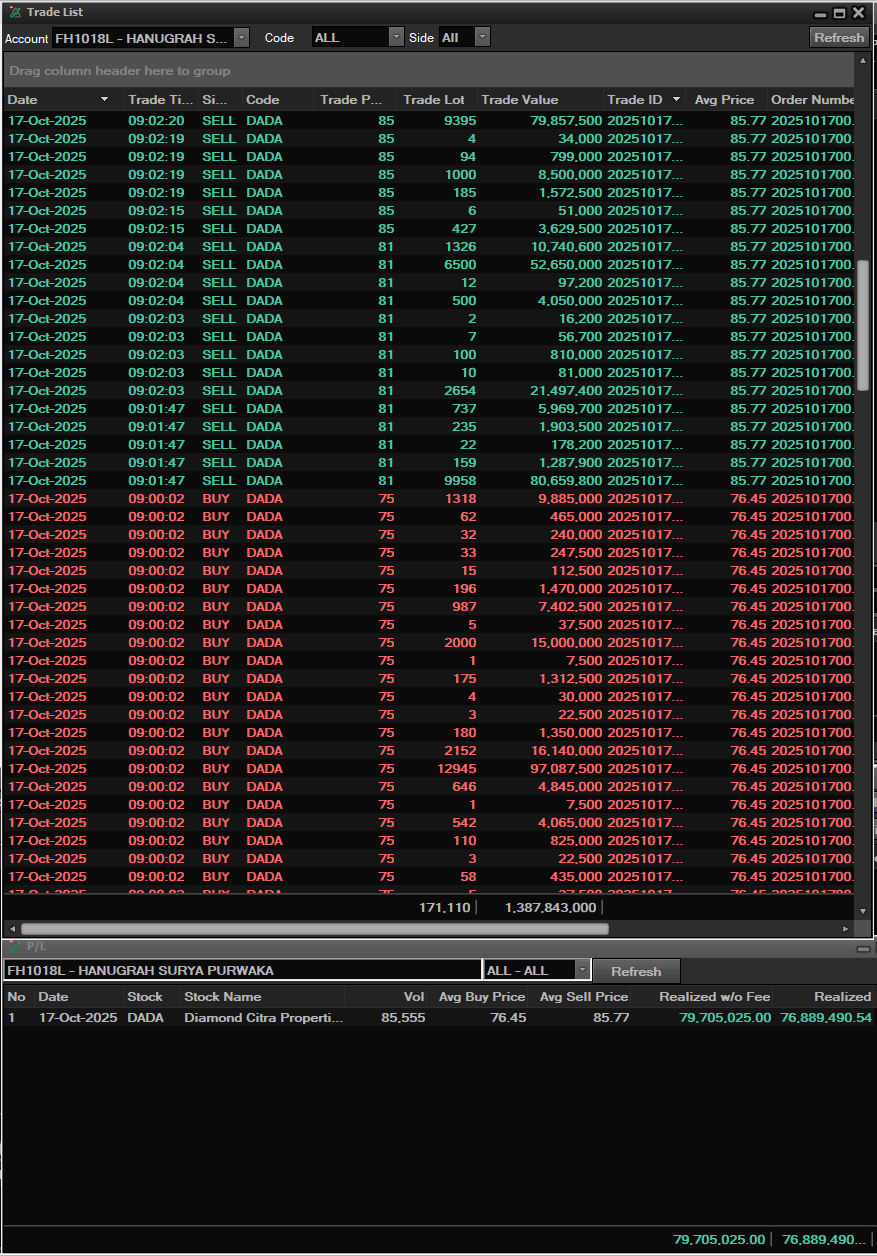Click the Avg Buy Price header
Image resolution: width=877 pixels, height=1256 pixels.
[482, 997]
